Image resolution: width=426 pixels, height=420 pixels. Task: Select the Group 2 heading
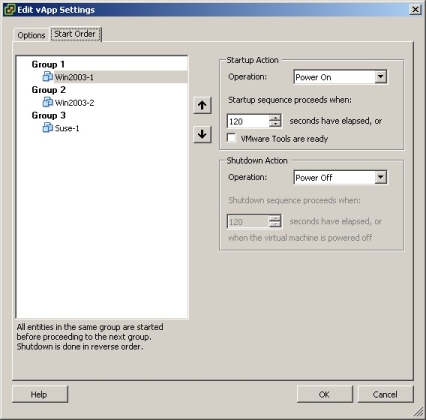(49, 90)
